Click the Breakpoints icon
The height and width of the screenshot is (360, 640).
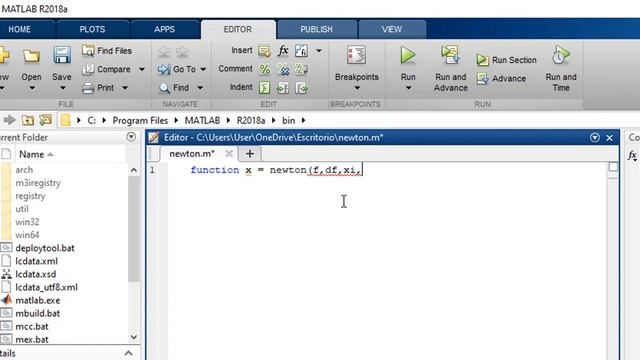coord(356,55)
